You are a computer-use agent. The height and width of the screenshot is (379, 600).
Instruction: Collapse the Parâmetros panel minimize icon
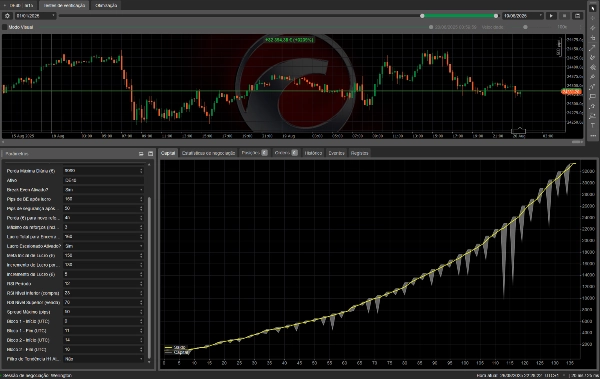[141, 154]
